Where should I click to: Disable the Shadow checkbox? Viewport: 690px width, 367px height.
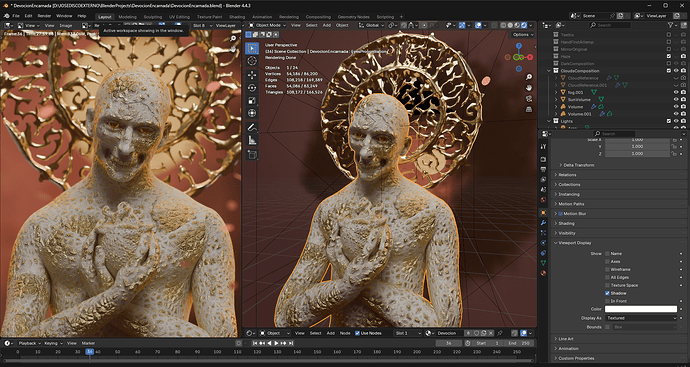607,294
